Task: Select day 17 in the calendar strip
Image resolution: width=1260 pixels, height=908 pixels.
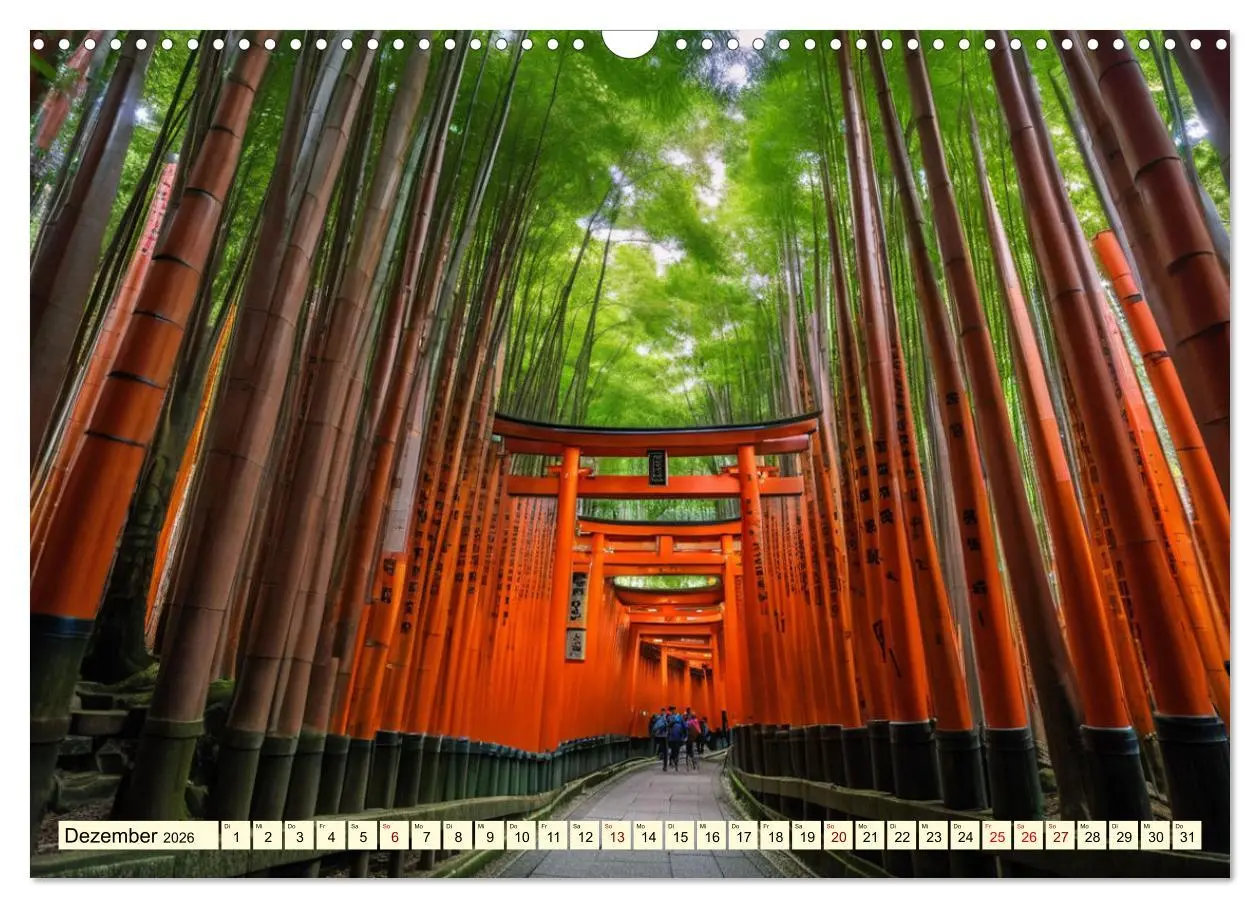Action: click(742, 835)
